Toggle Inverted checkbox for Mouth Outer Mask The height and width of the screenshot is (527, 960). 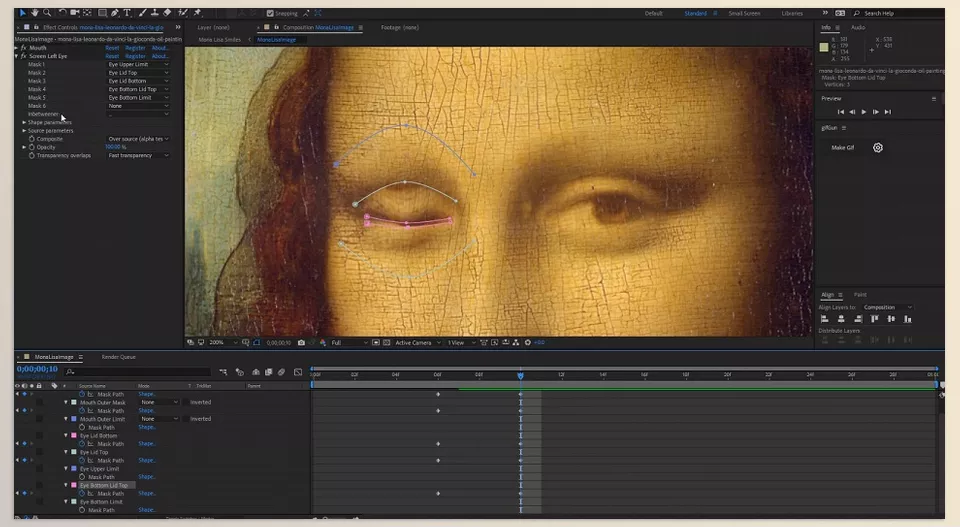tap(186, 402)
